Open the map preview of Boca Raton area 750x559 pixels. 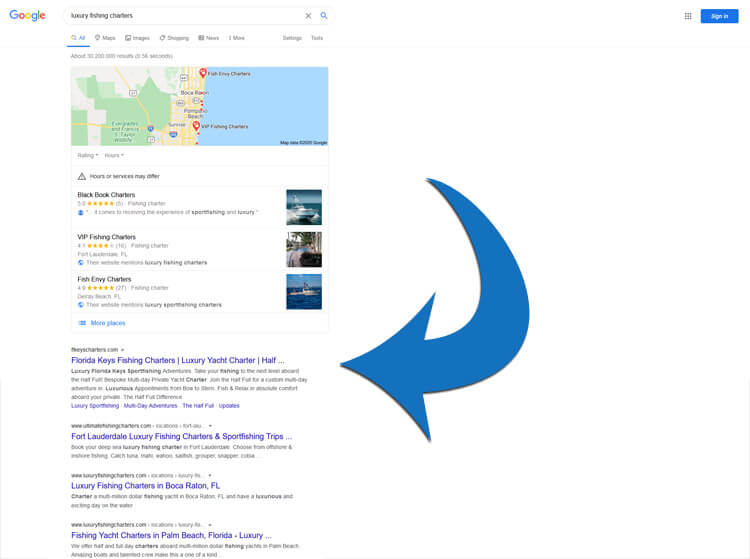pos(199,106)
